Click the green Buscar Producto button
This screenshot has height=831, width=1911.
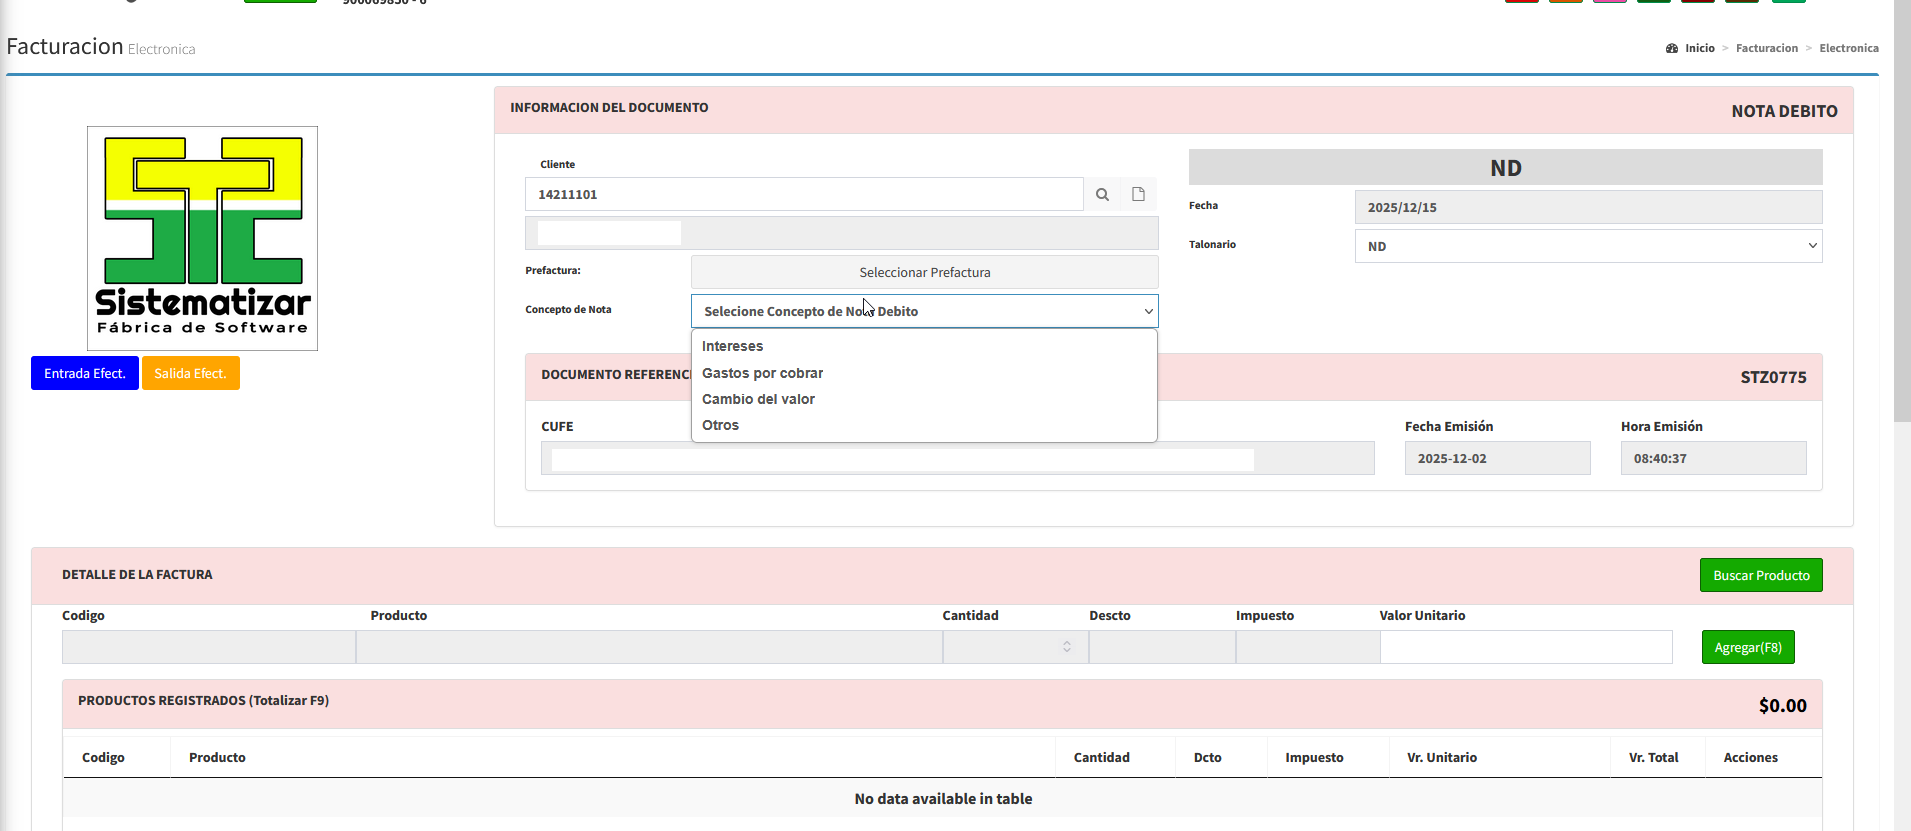[x=1761, y=575]
